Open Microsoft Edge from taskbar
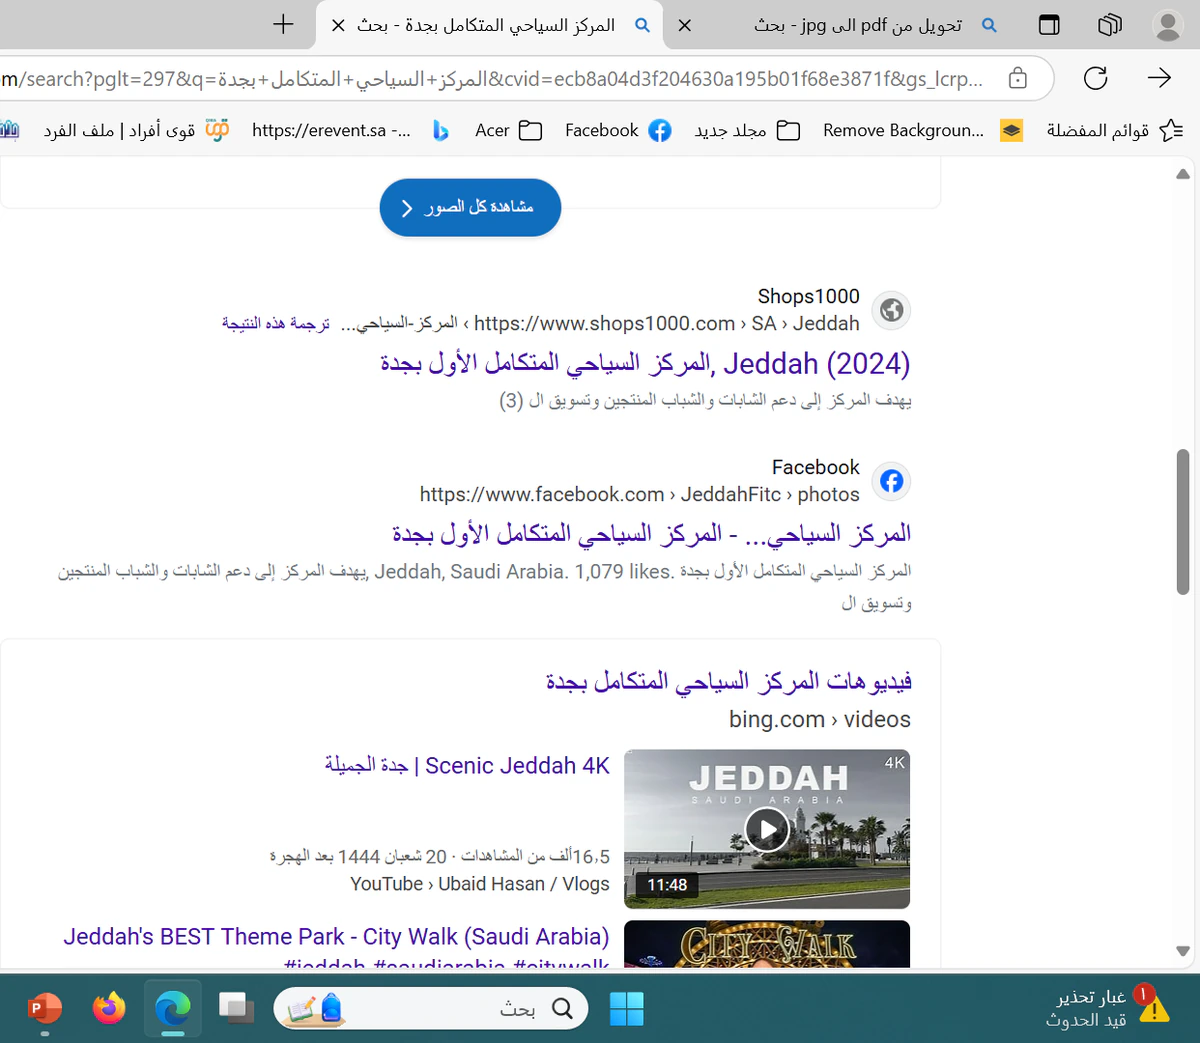The width and height of the screenshot is (1200, 1043). click(173, 1008)
